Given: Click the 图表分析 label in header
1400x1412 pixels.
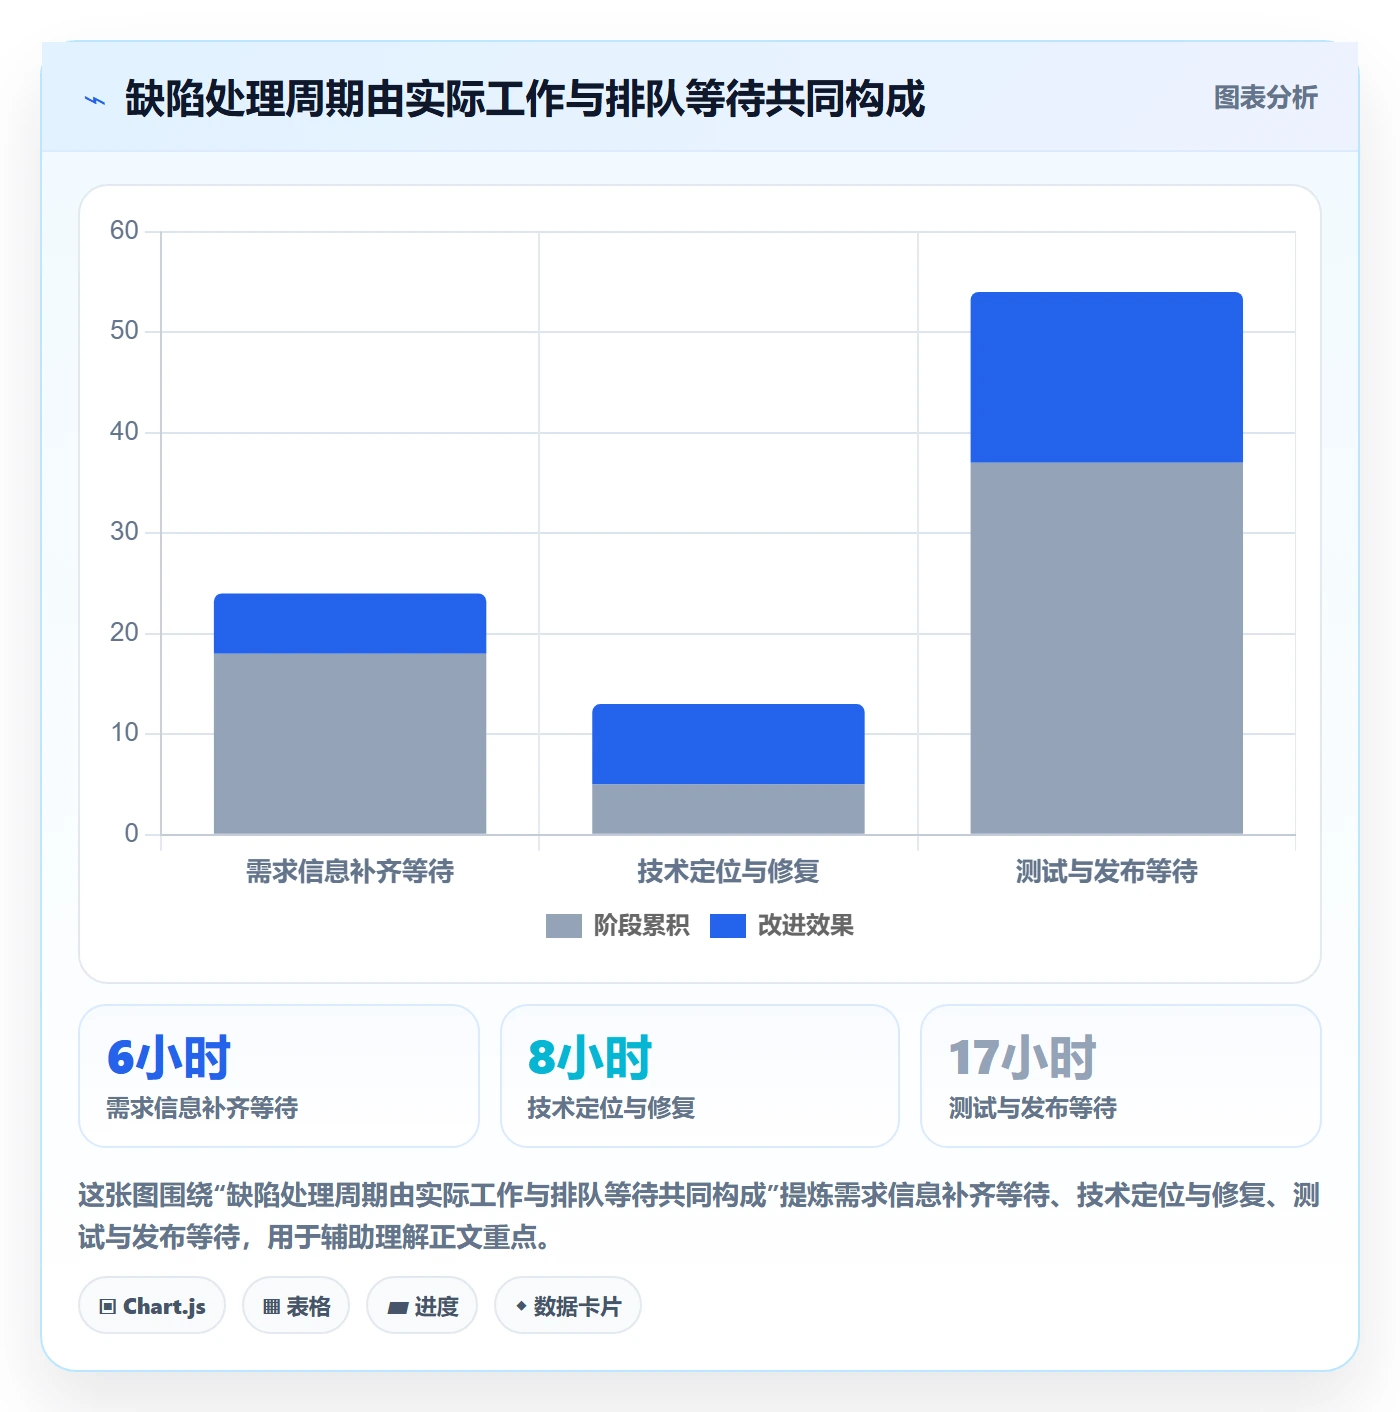Looking at the screenshot, I should coord(1265,98).
